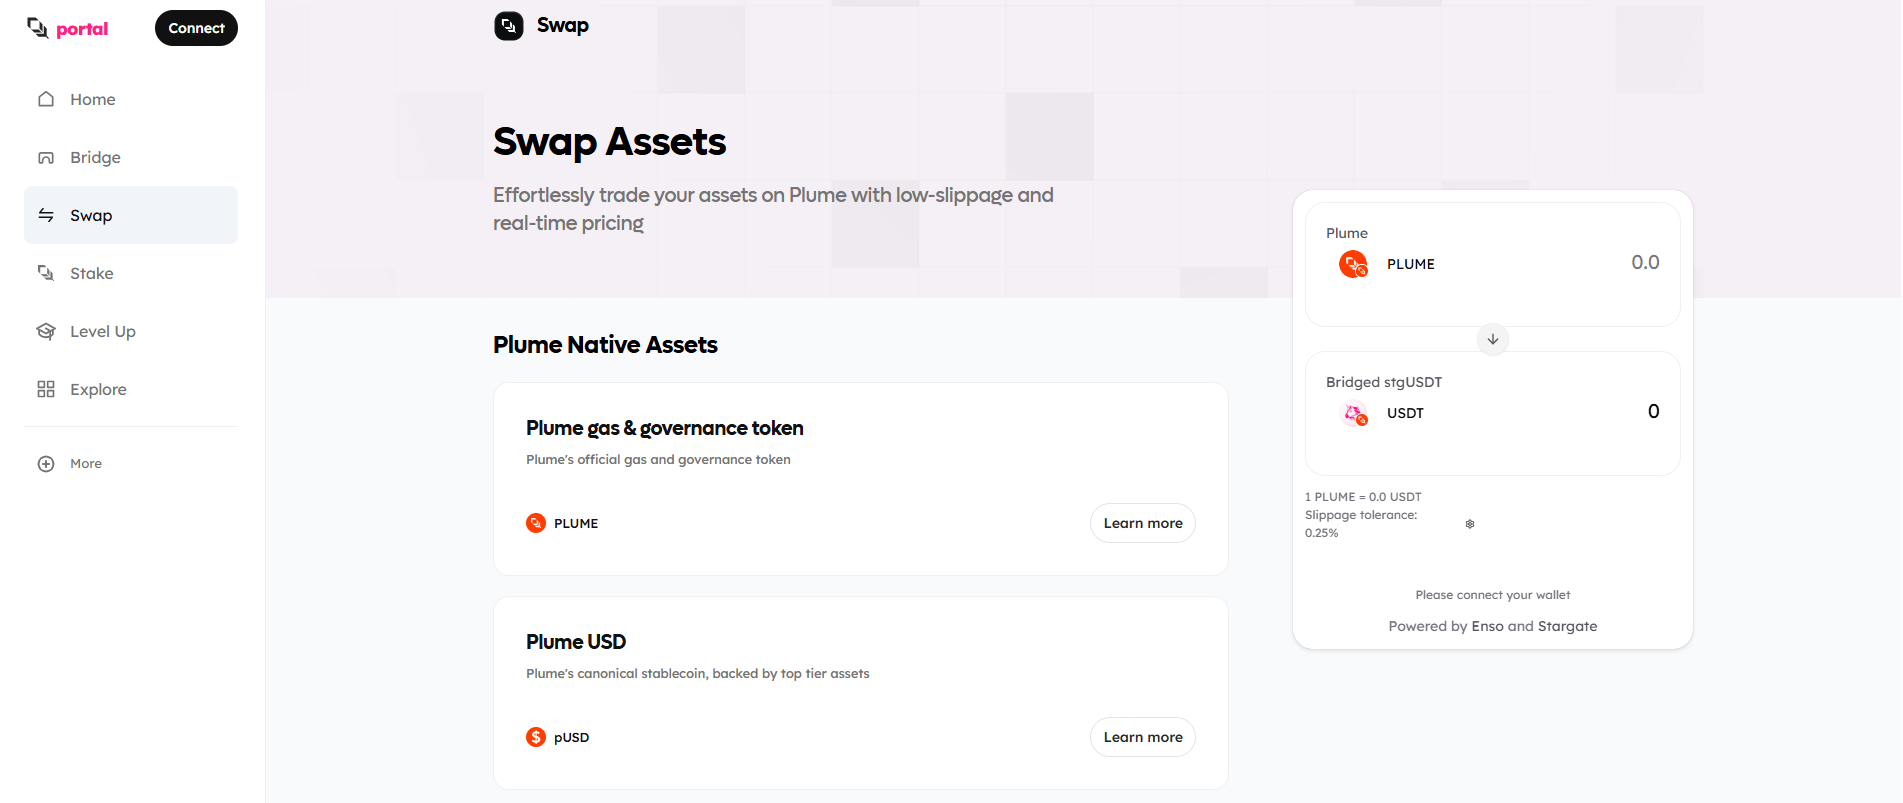The height and width of the screenshot is (803, 1903).
Task: Open the PLUME source token selector
Action: (1388, 264)
